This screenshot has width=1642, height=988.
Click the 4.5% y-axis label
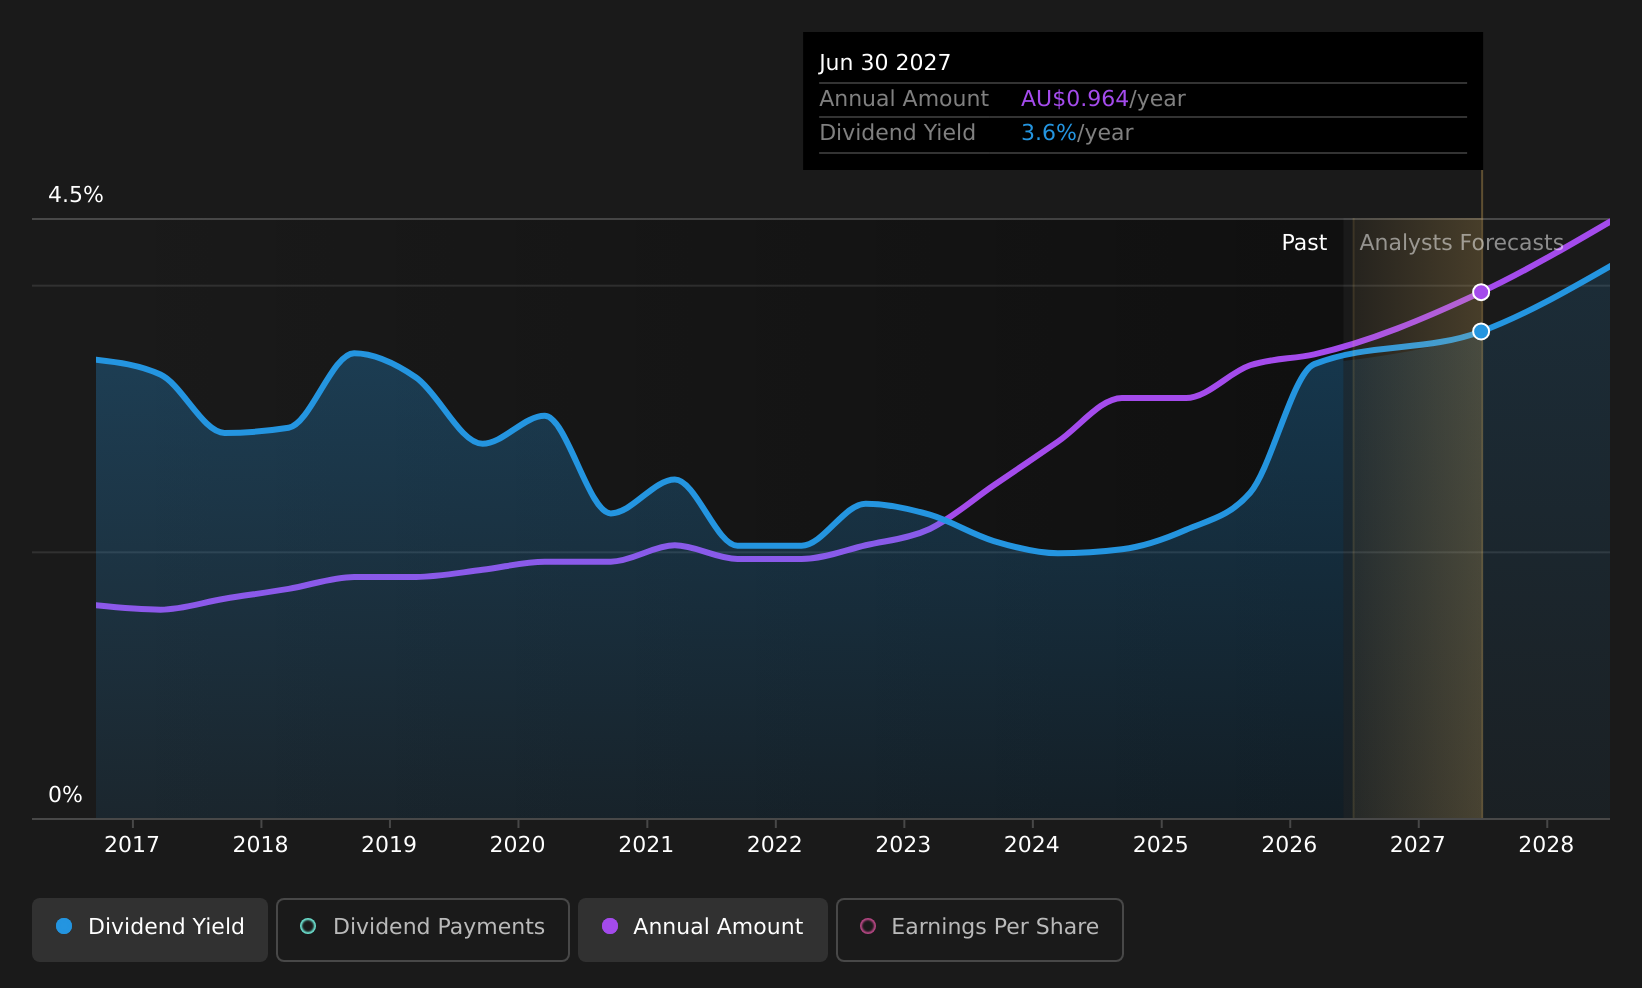76,195
